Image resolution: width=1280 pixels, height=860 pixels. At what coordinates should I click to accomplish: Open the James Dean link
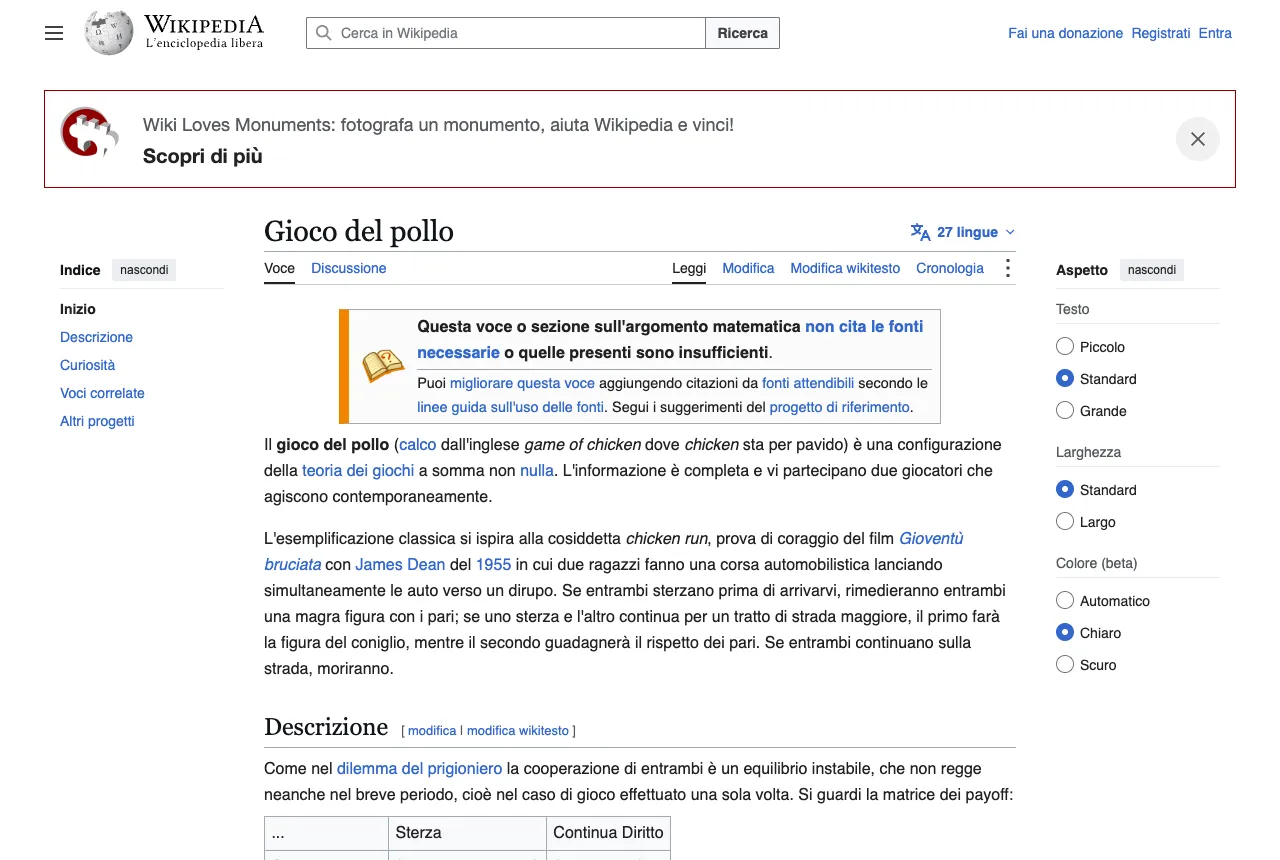[400, 564]
